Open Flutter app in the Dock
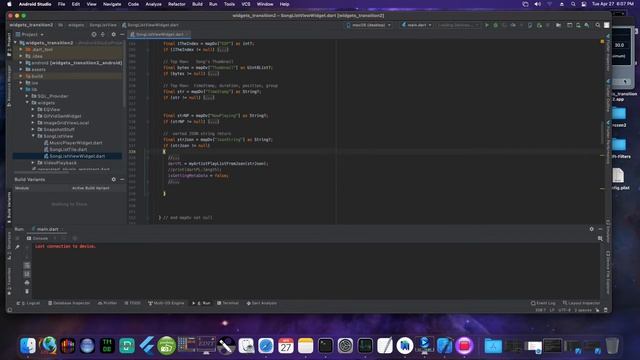Image resolution: width=640 pixels, height=360 pixels. (147, 345)
